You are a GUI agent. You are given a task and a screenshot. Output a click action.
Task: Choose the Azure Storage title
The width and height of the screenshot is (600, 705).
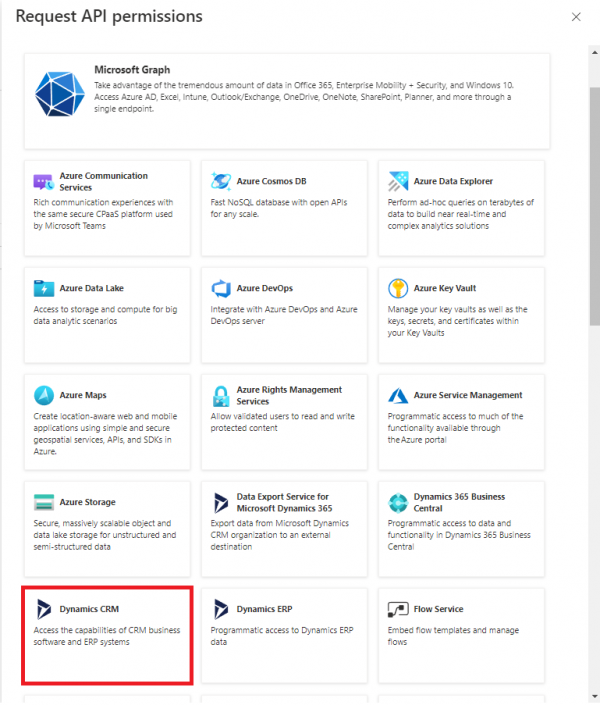point(87,502)
